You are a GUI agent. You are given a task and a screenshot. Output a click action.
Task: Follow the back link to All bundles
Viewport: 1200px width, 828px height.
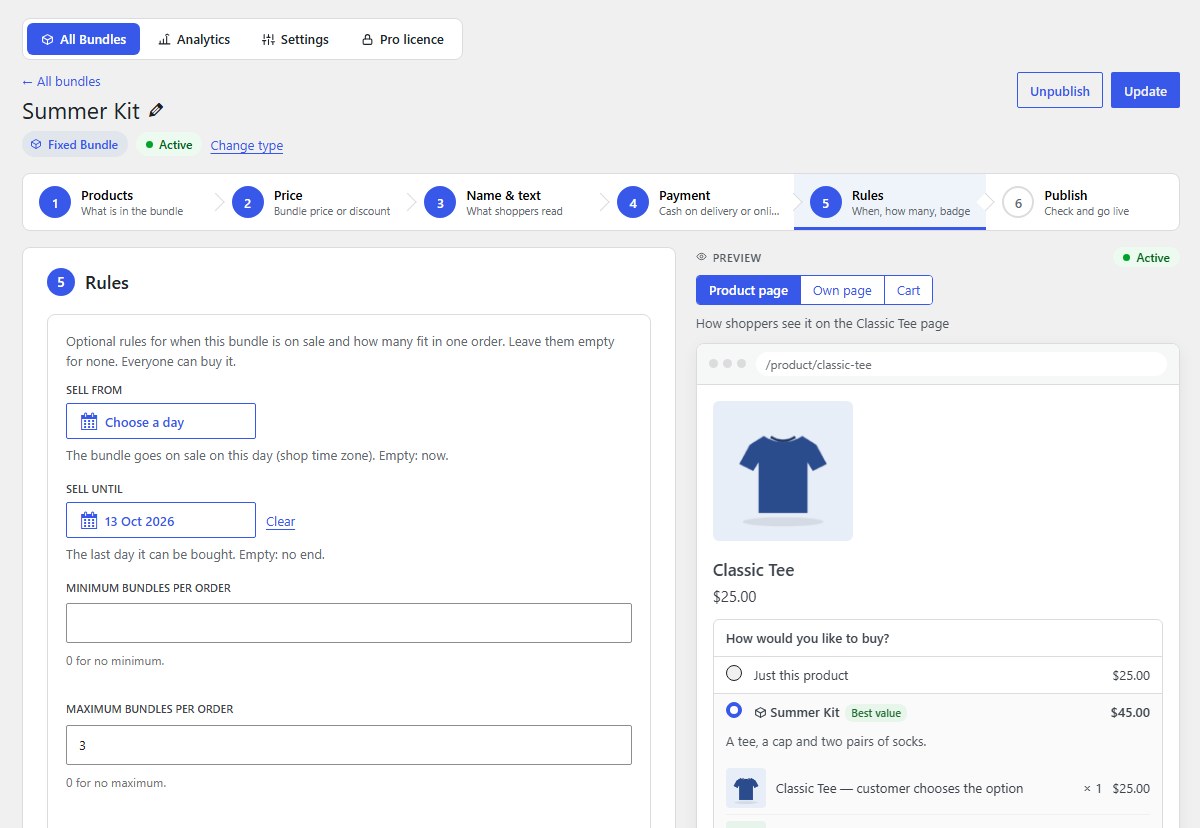tap(61, 81)
